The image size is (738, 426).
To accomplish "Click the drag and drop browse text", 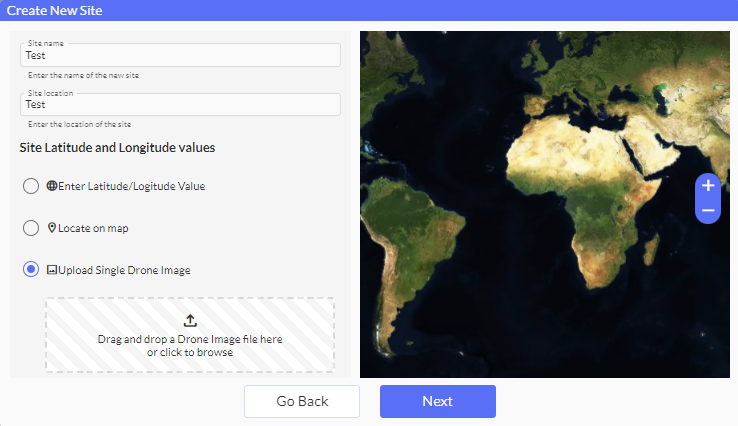I will pos(190,345).
